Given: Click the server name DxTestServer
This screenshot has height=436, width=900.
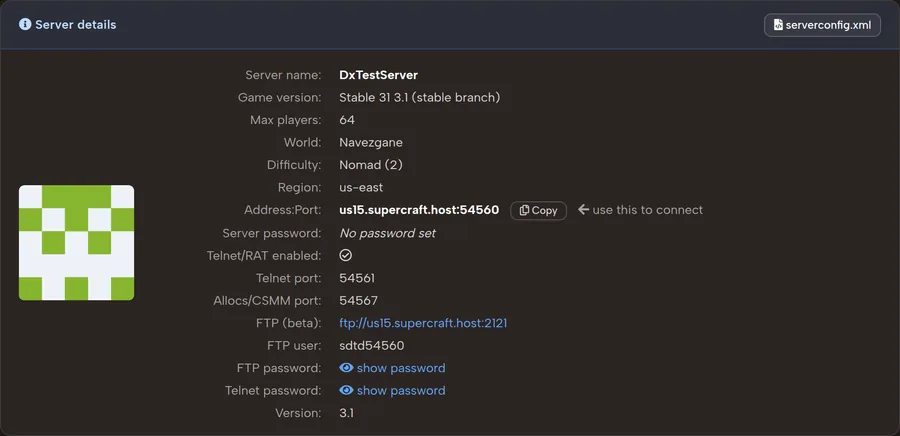Looking at the screenshot, I should [378, 75].
